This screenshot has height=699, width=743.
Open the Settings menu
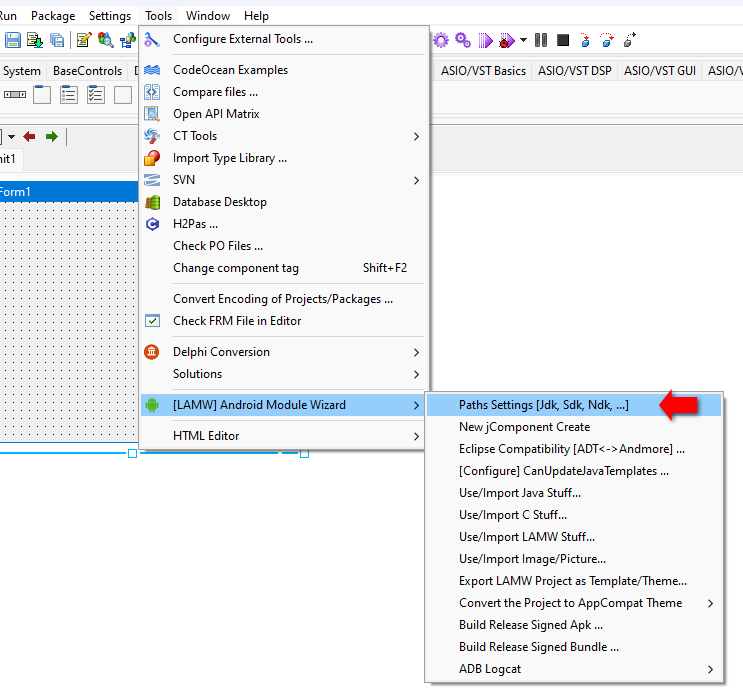(x=110, y=16)
